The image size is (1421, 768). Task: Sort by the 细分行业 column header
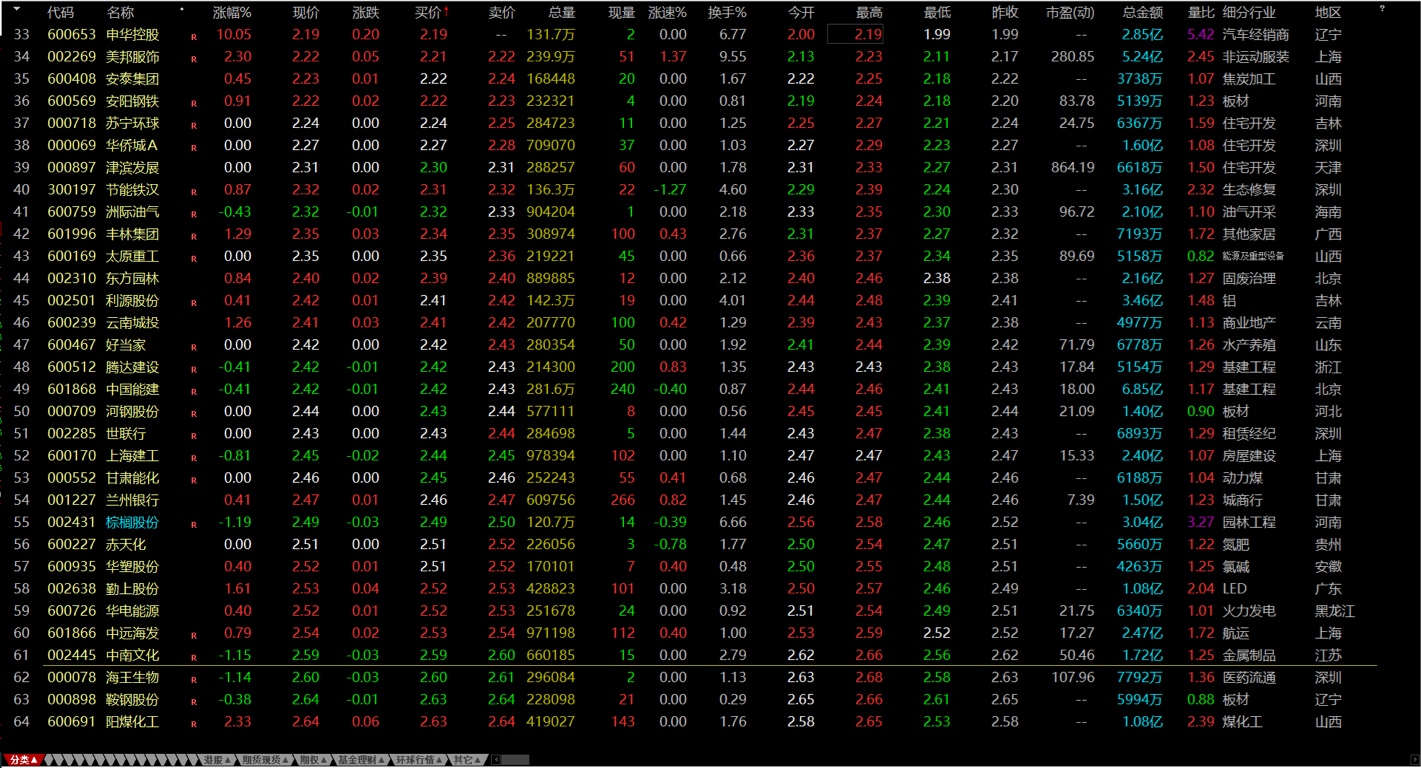pos(1249,13)
